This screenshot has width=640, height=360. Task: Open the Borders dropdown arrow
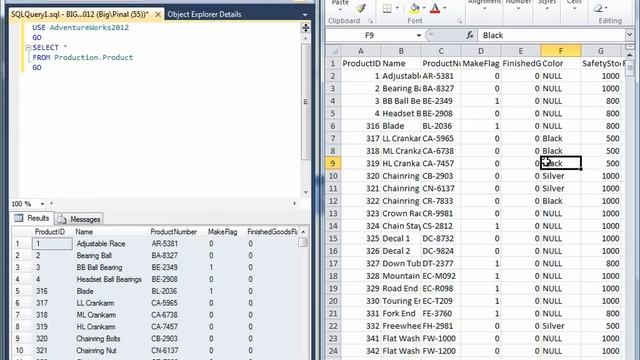397,8
